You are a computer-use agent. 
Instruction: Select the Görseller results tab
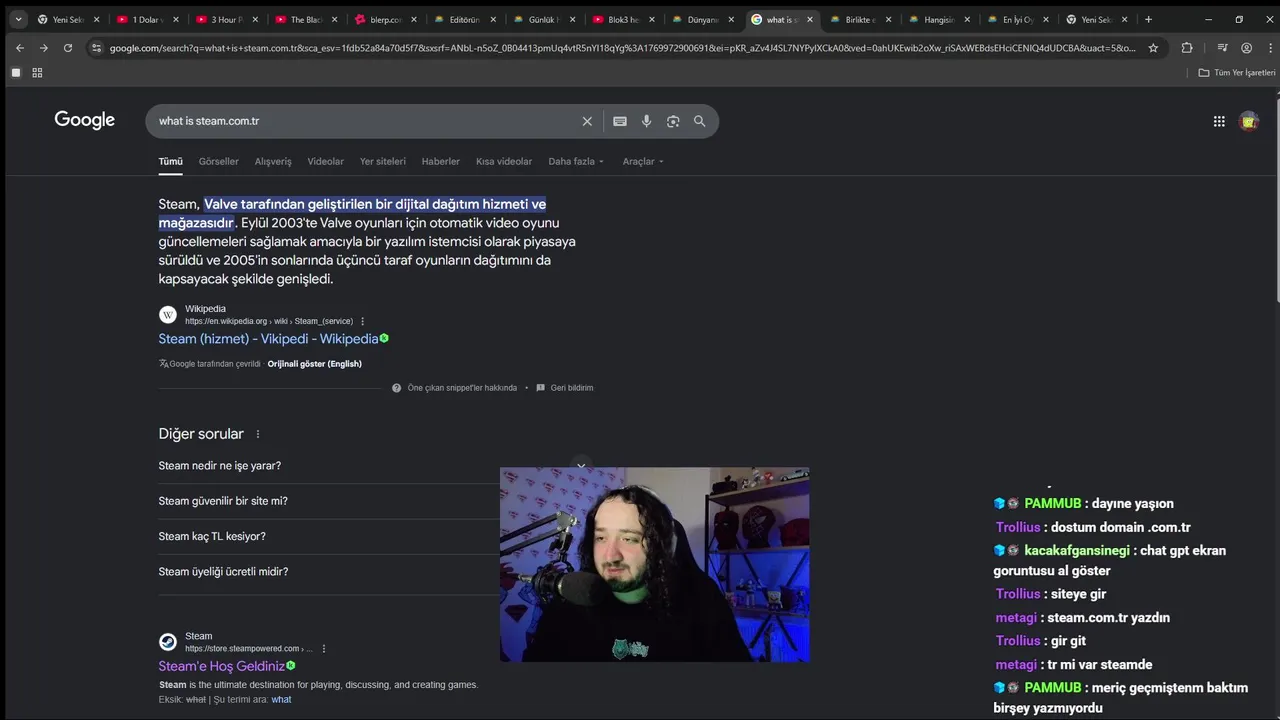218,161
